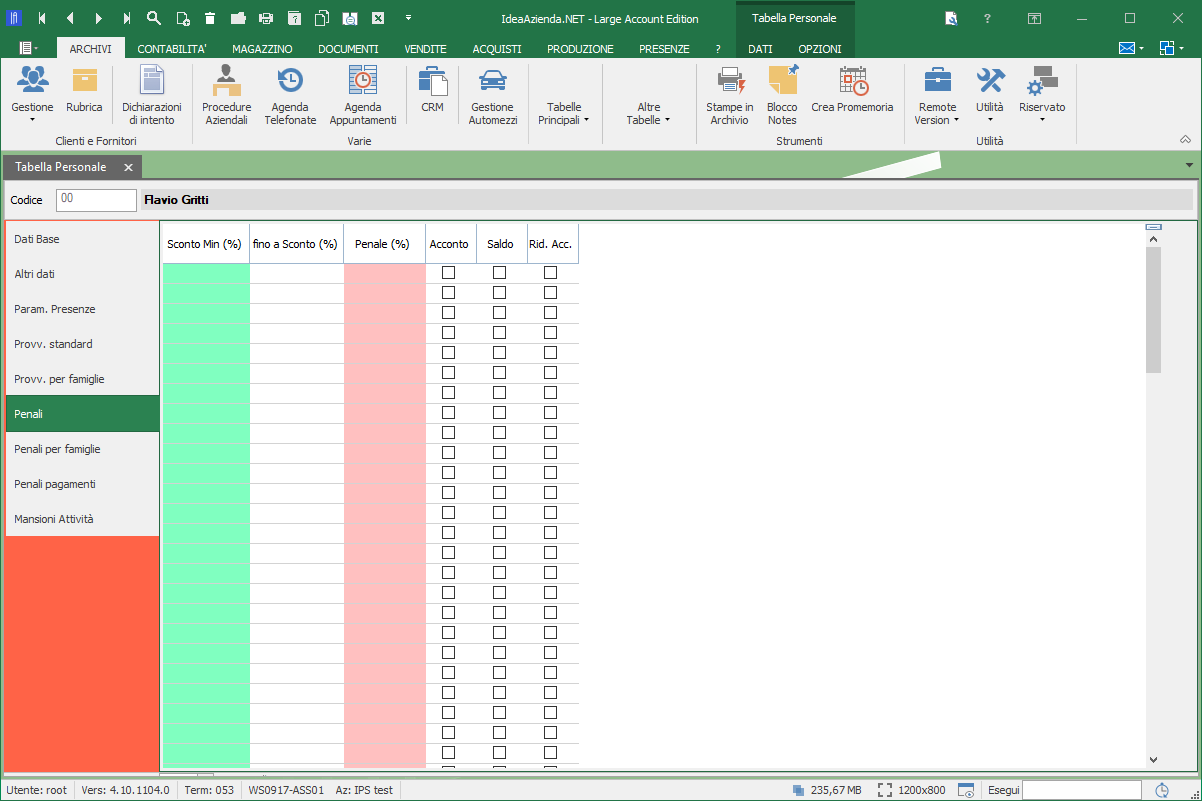Switch to the MAGAZZINO ribbon tab
1202x801 pixels.
pyautogui.click(x=262, y=49)
